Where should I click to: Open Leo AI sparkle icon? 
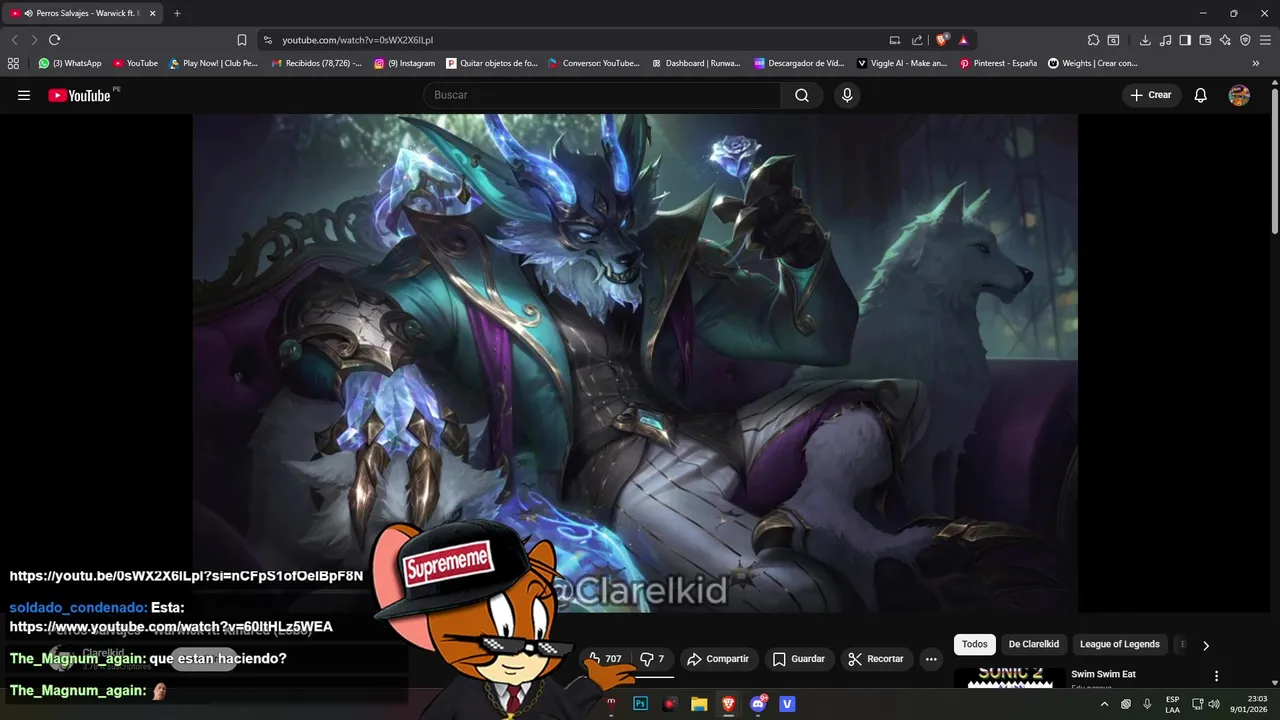tap(1225, 40)
